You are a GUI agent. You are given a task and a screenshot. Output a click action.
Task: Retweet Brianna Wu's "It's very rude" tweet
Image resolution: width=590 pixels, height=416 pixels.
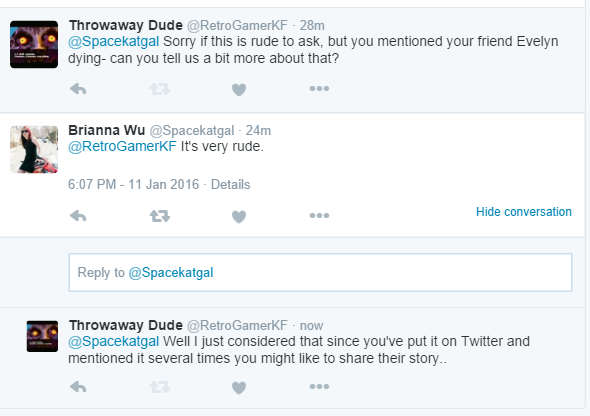tap(160, 216)
